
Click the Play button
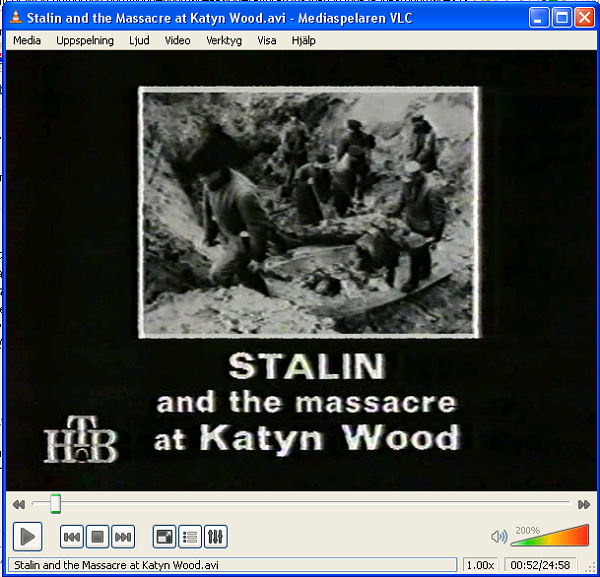(28, 536)
